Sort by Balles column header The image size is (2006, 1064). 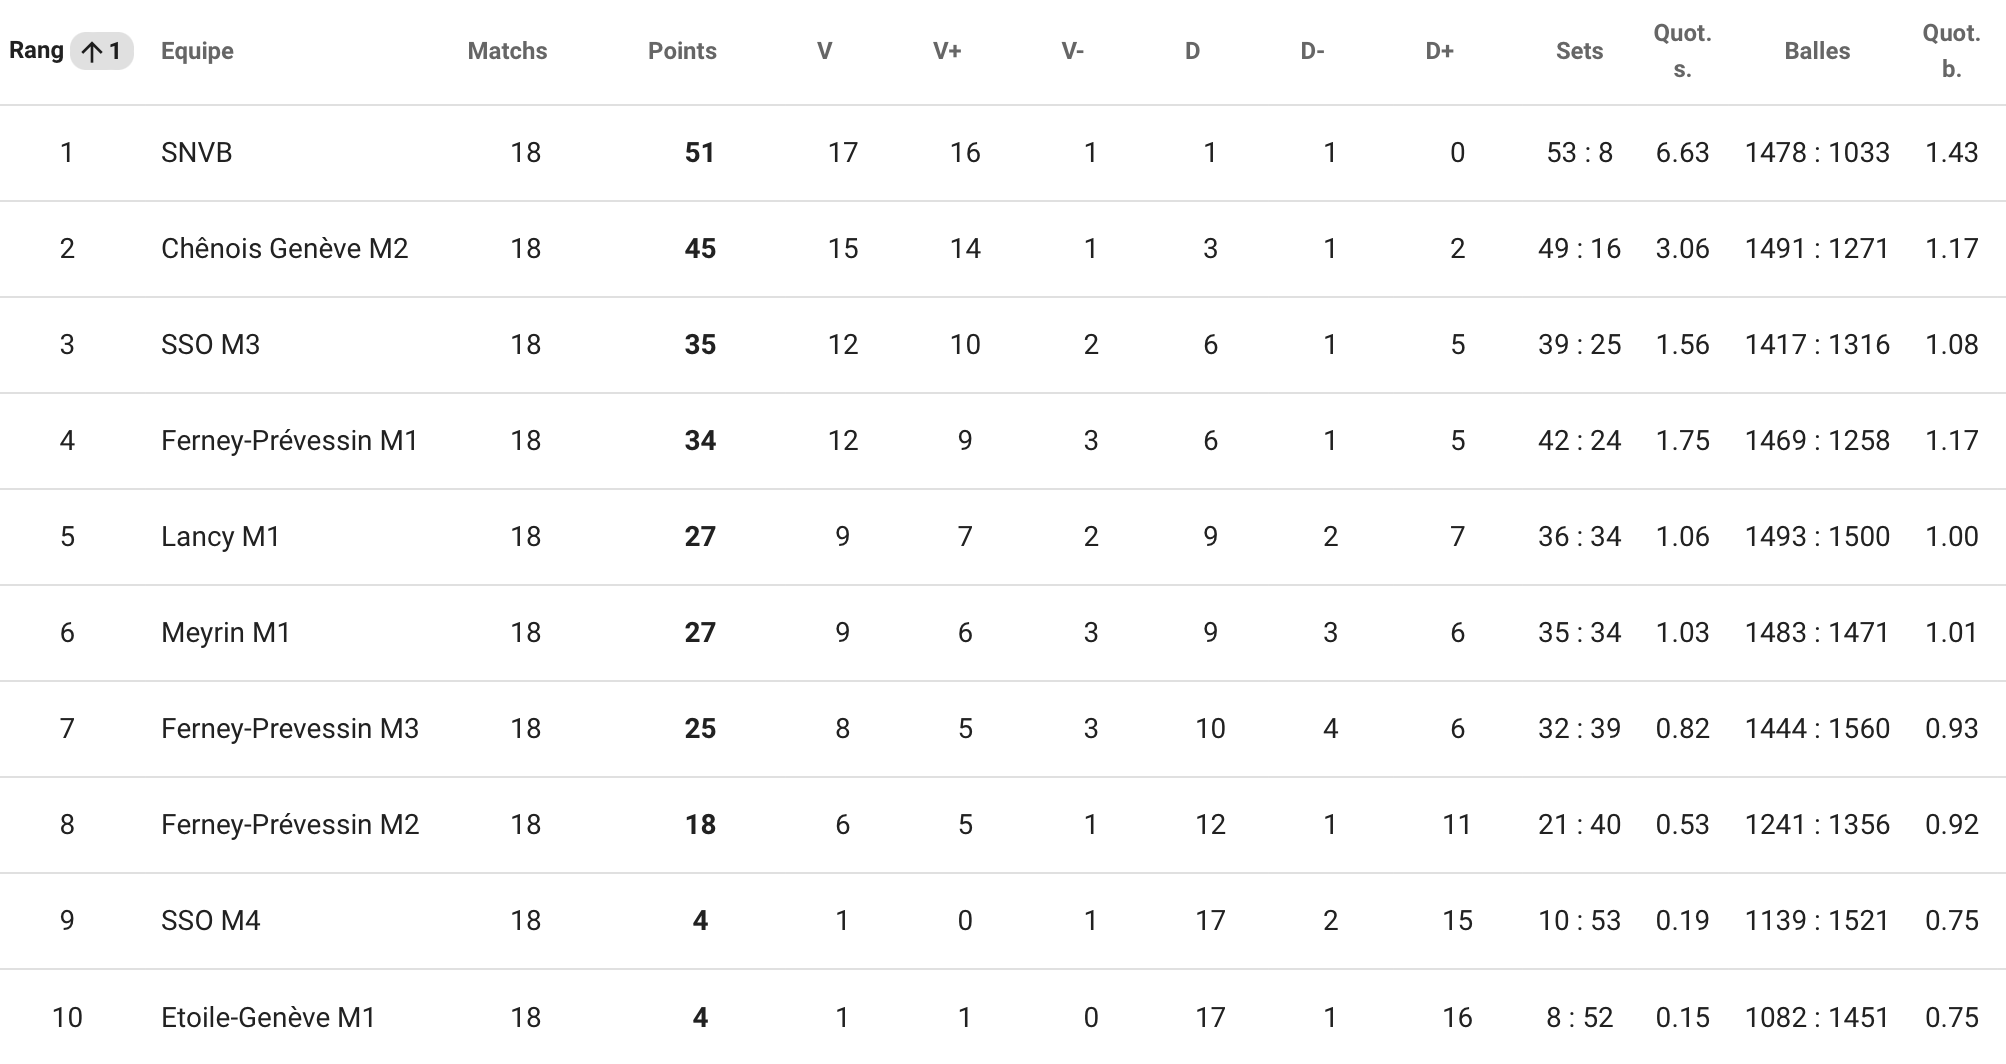coord(1817,51)
